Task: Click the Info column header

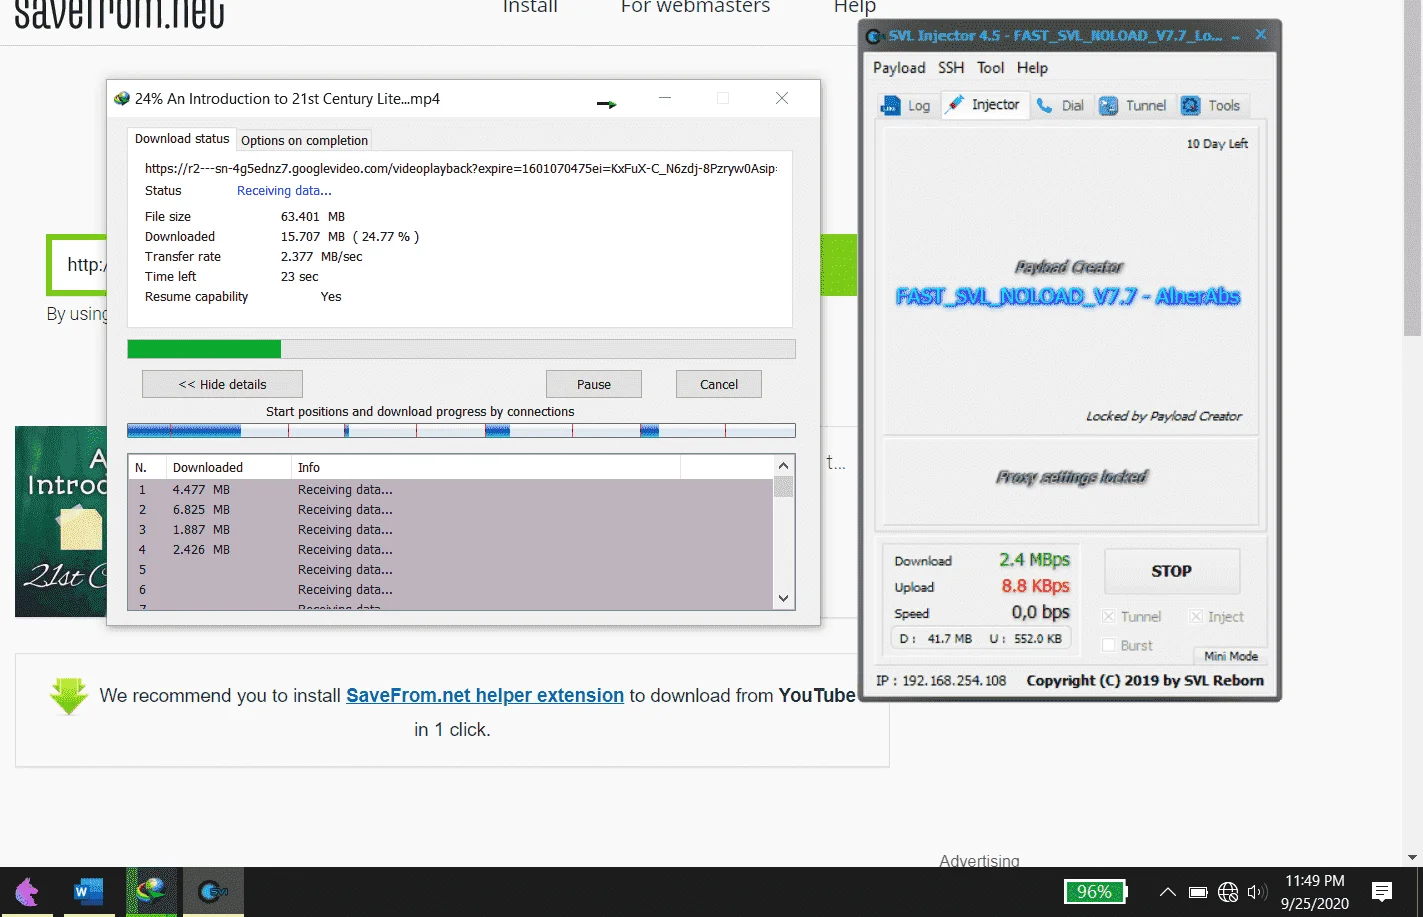Action: tap(486, 467)
